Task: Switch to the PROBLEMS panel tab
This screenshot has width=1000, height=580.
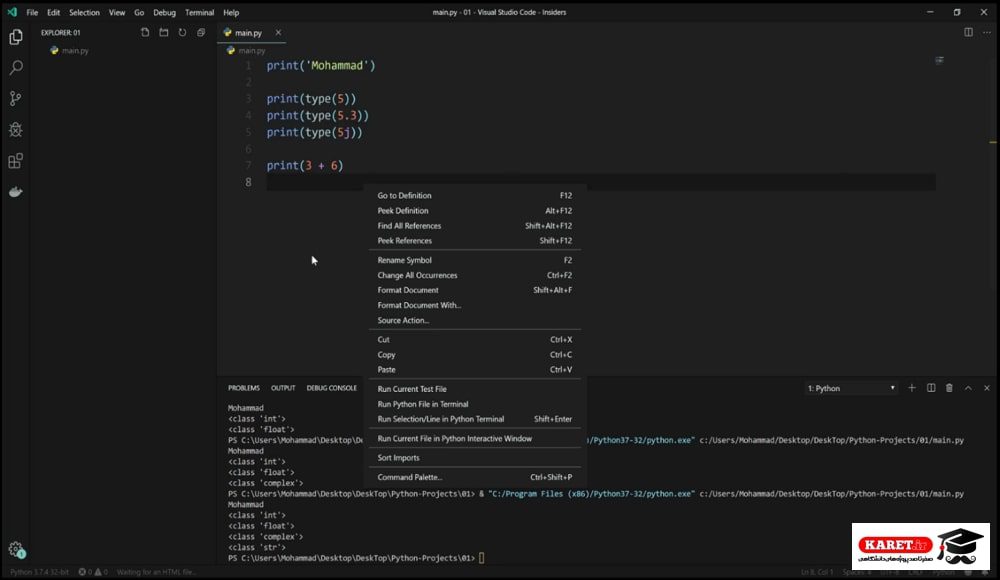Action: [x=244, y=388]
